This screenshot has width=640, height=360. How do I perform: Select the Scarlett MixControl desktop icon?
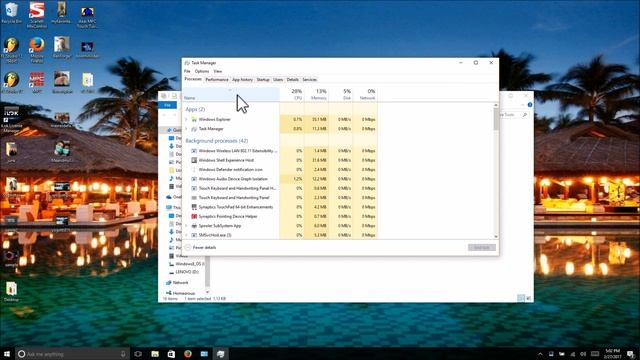(37, 14)
